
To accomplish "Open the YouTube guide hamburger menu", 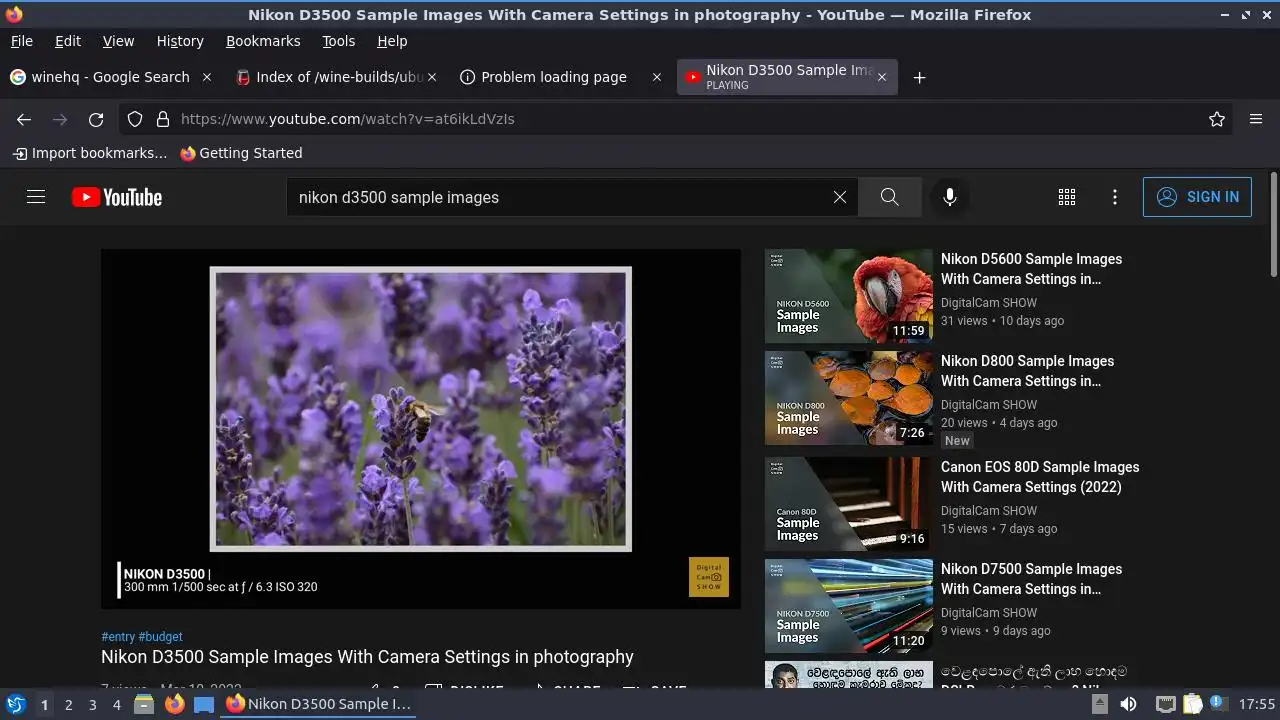I will click(x=36, y=197).
